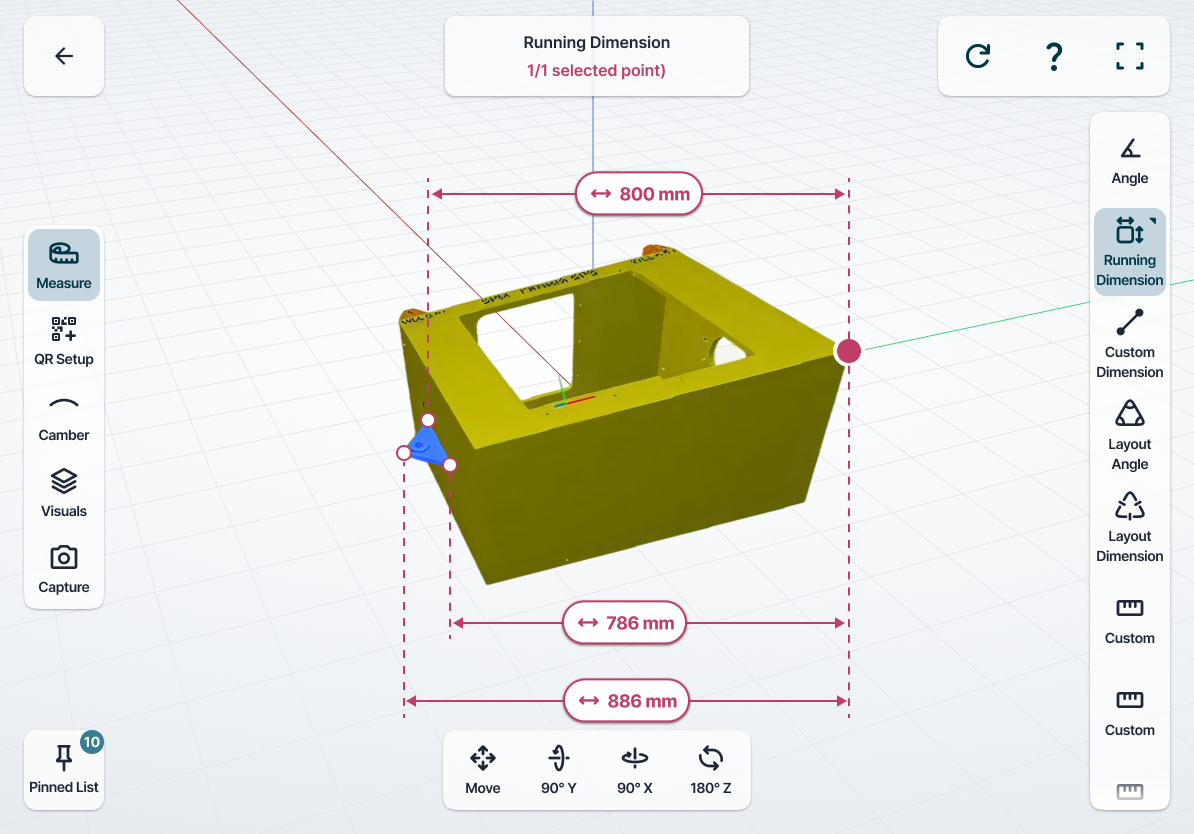This screenshot has width=1194, height=834.
Task: Select the Layout Dimension tool
Action: coord(1130,528)
